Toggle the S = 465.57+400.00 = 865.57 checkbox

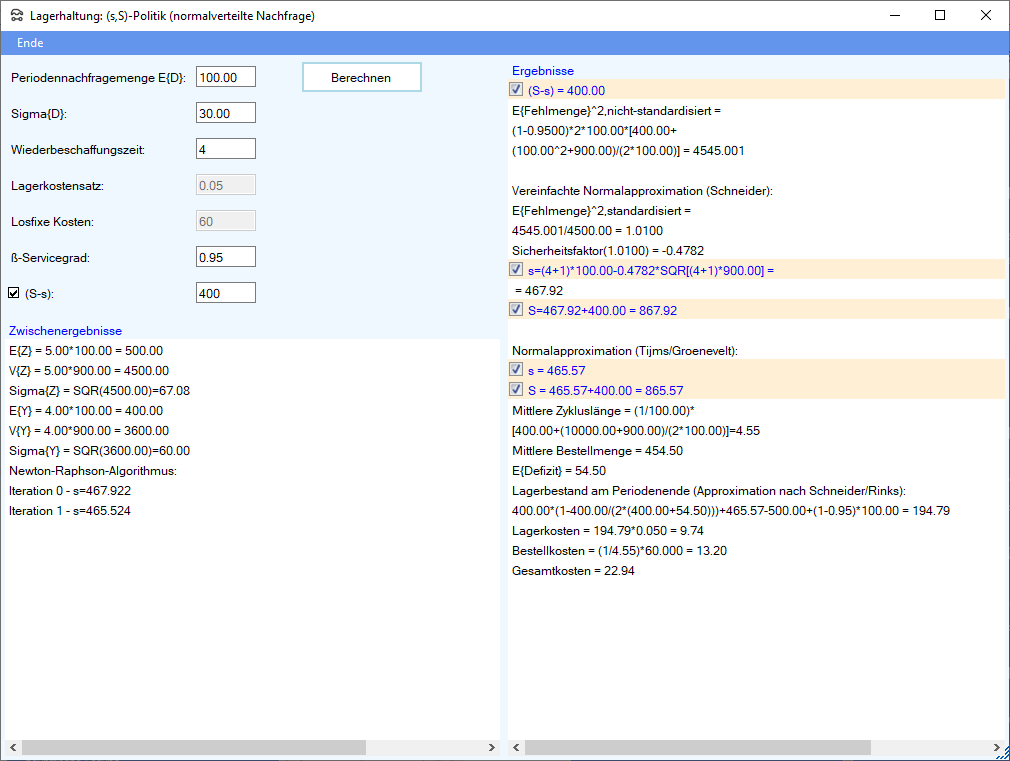(516, 390)
